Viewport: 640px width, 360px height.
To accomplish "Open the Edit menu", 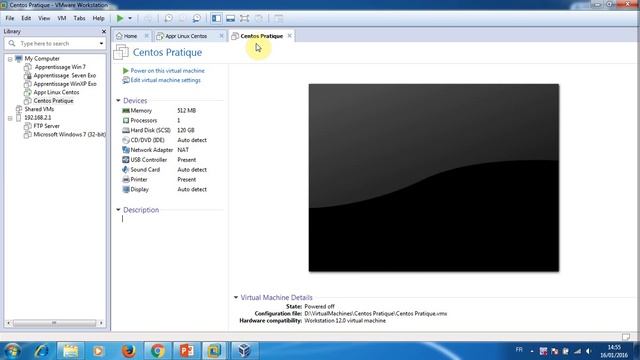I will coord(26,18).
